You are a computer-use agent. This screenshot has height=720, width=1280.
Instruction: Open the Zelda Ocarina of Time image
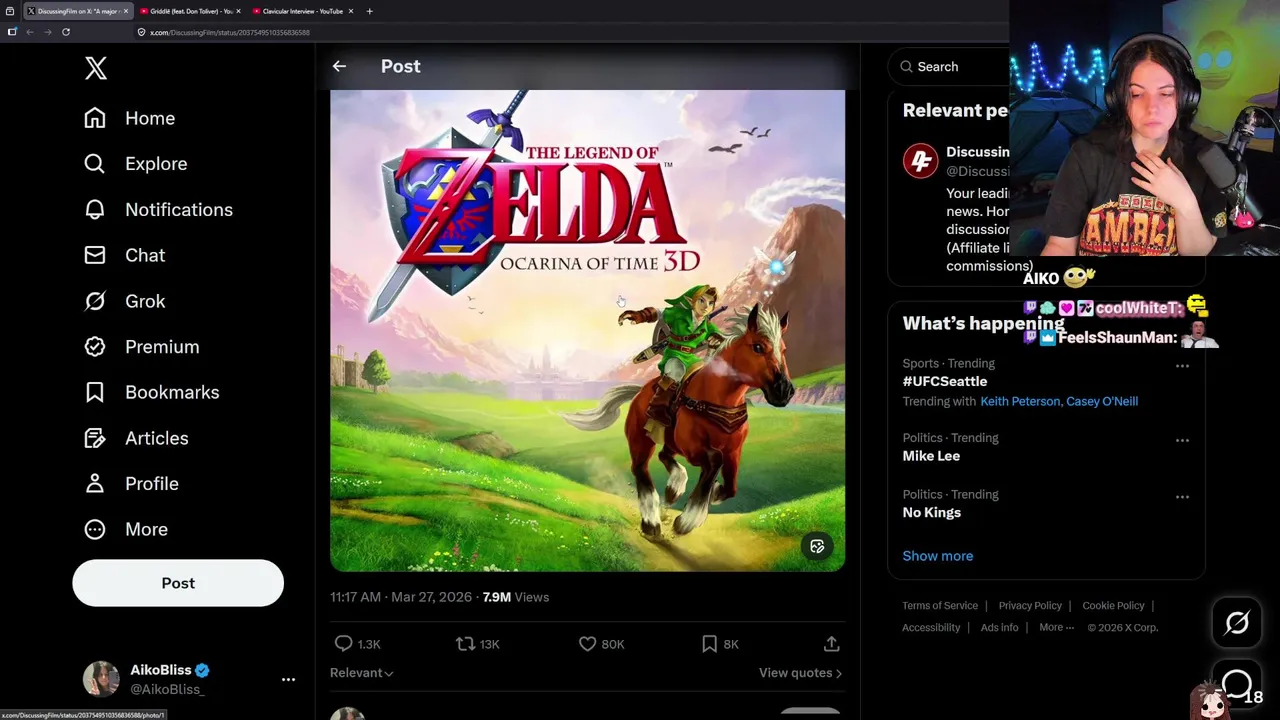587,330
